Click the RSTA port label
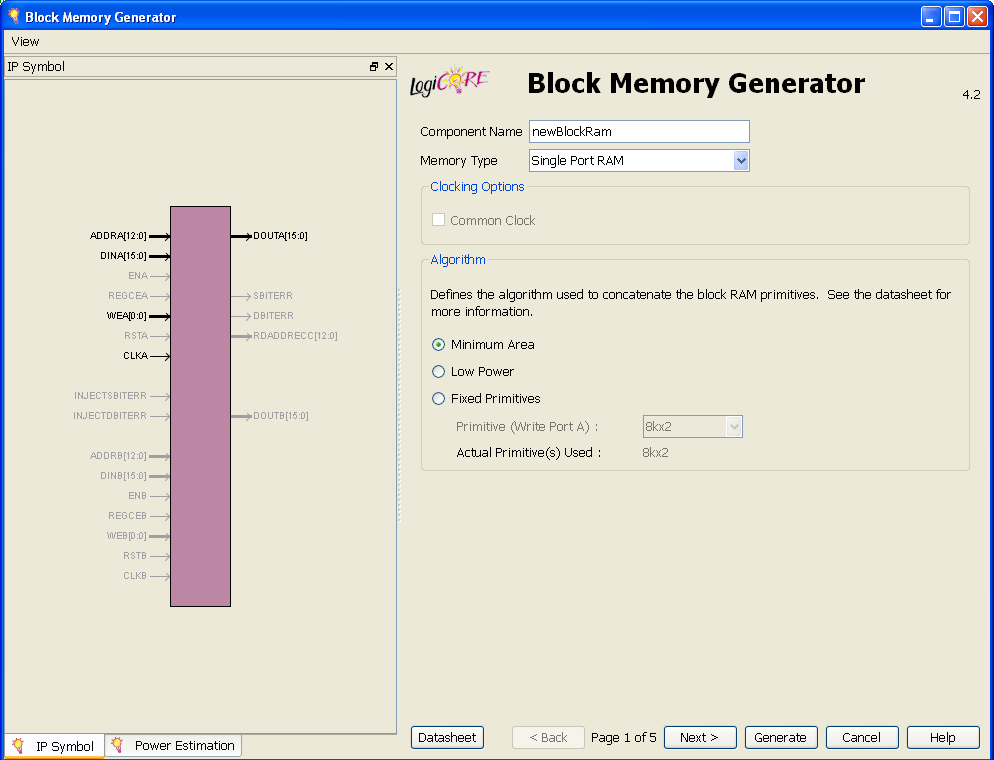994x760 pixels. pos(136,336)
